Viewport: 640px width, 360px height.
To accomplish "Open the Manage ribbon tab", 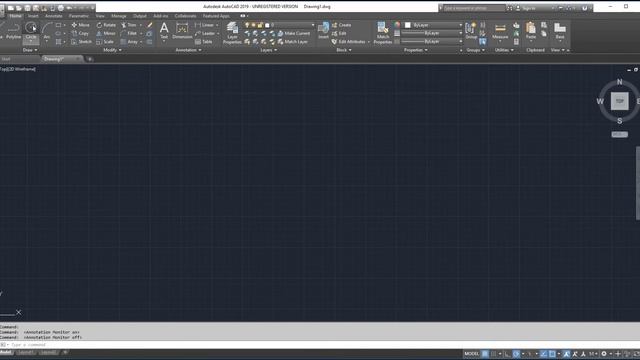I will click(119, 16).
